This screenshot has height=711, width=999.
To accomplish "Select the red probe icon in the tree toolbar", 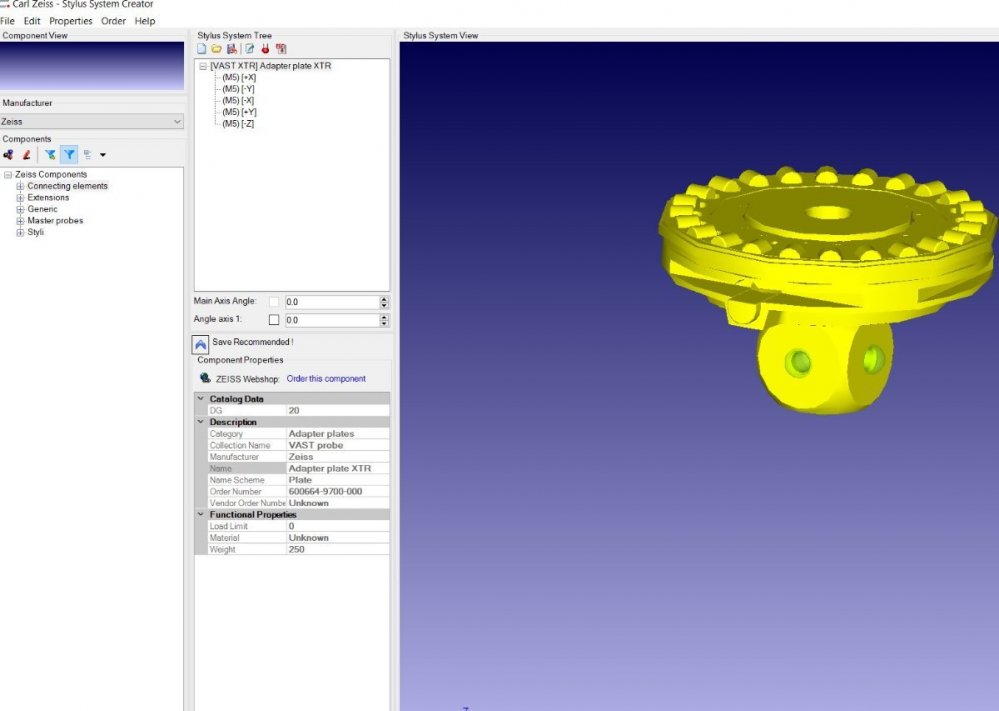I will click(x=264, y=48).
